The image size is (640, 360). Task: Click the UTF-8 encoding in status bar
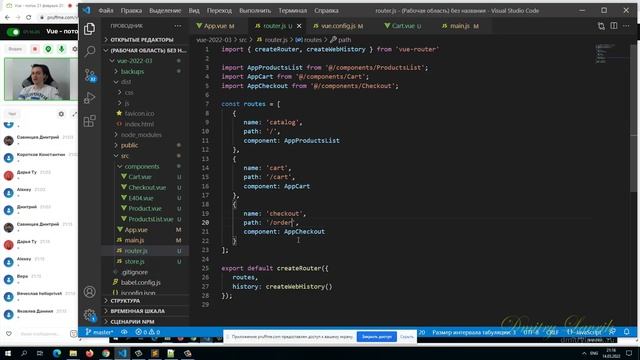531,332
